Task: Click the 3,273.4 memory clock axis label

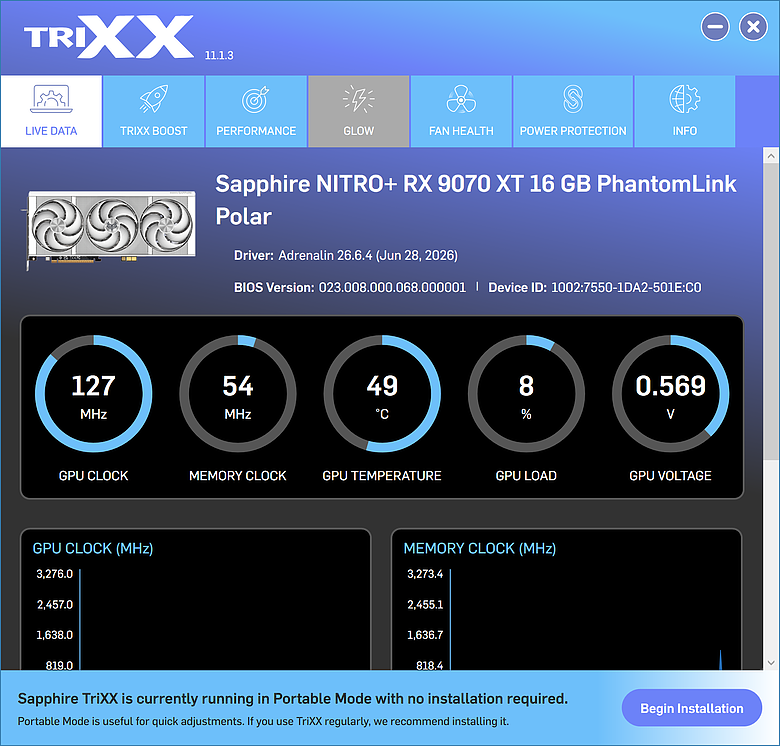Action: tap(425, 574)
